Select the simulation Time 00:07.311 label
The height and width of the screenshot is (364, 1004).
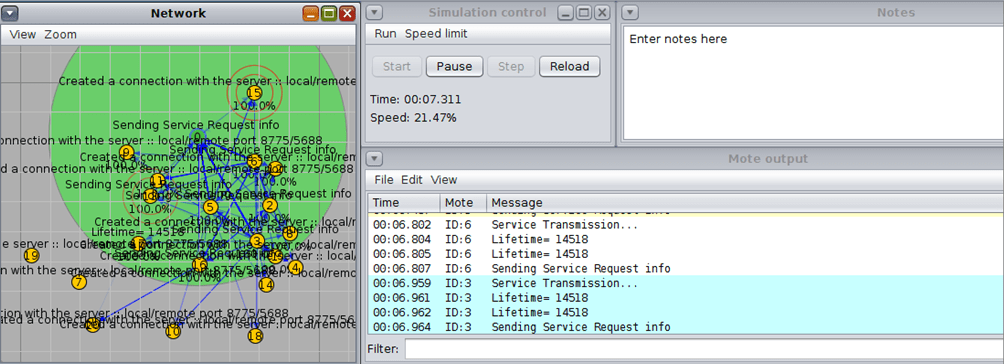click(x=416, y=100)
